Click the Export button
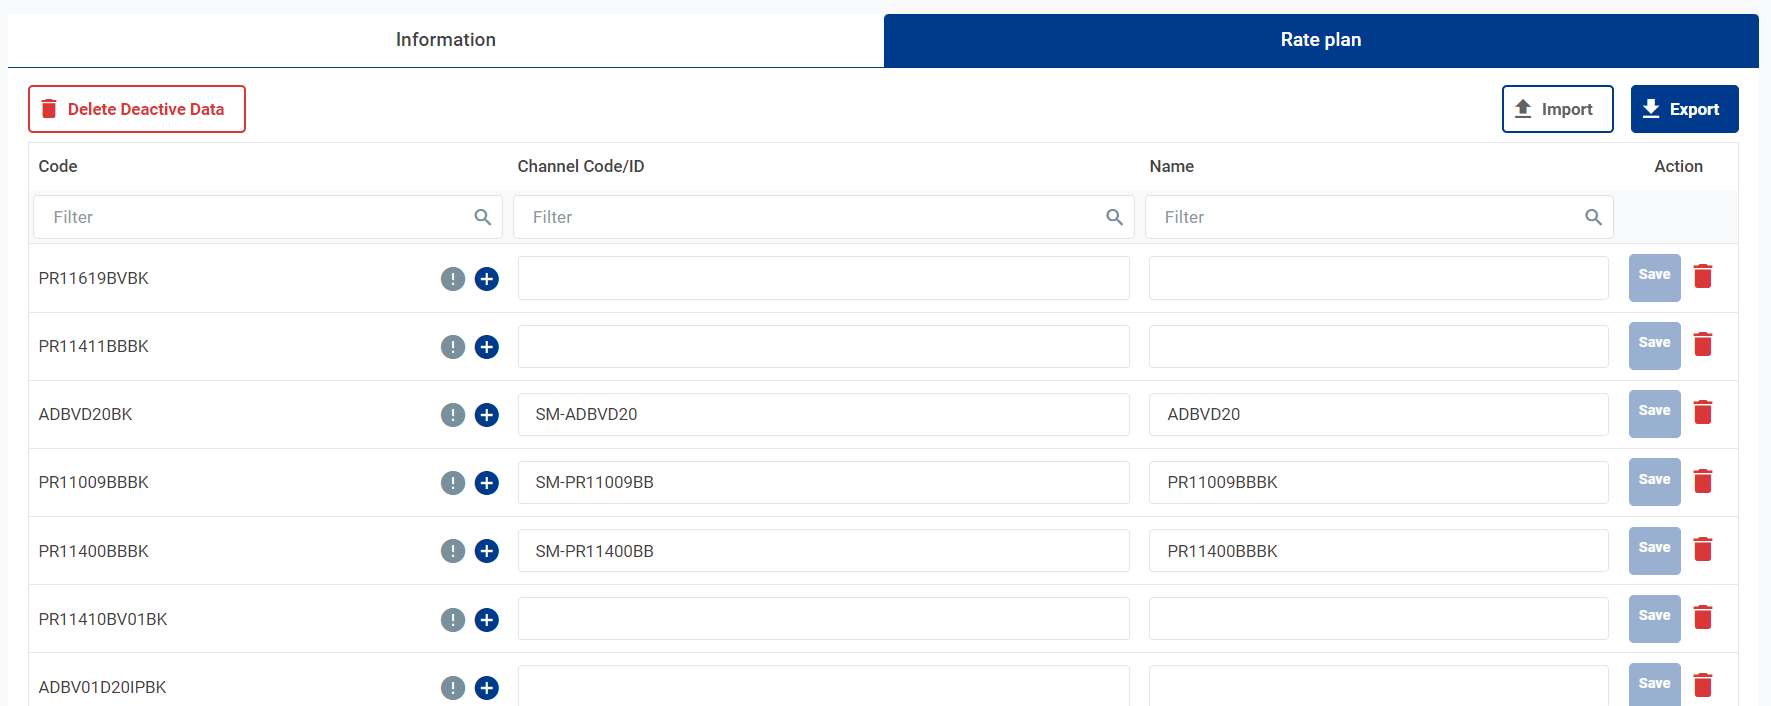 1684,109
